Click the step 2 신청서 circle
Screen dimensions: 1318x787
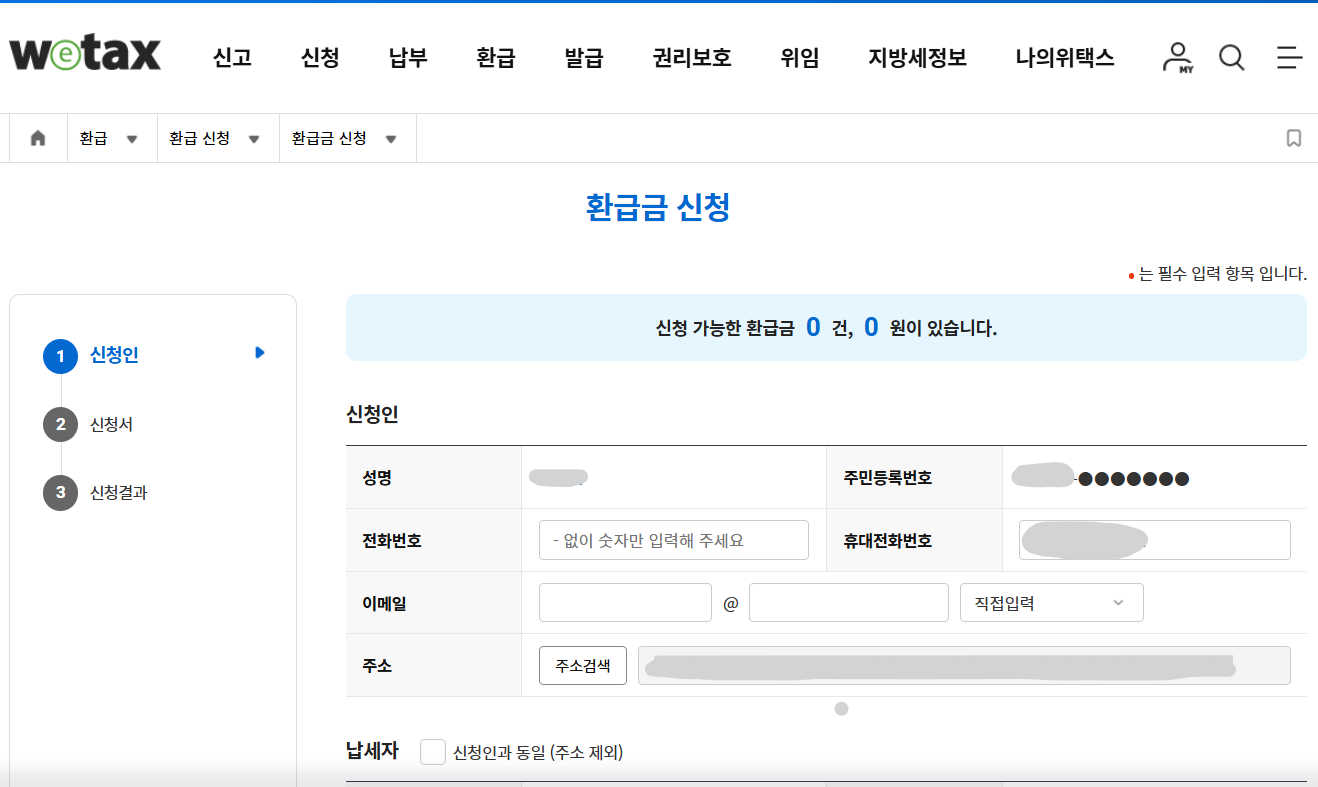tap(60, 424)
